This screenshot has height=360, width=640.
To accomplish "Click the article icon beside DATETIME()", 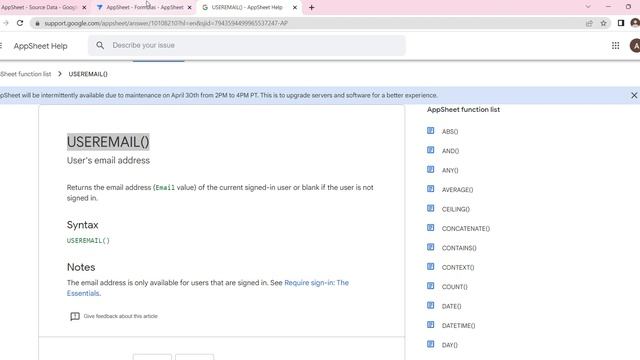I will point(431,325).
